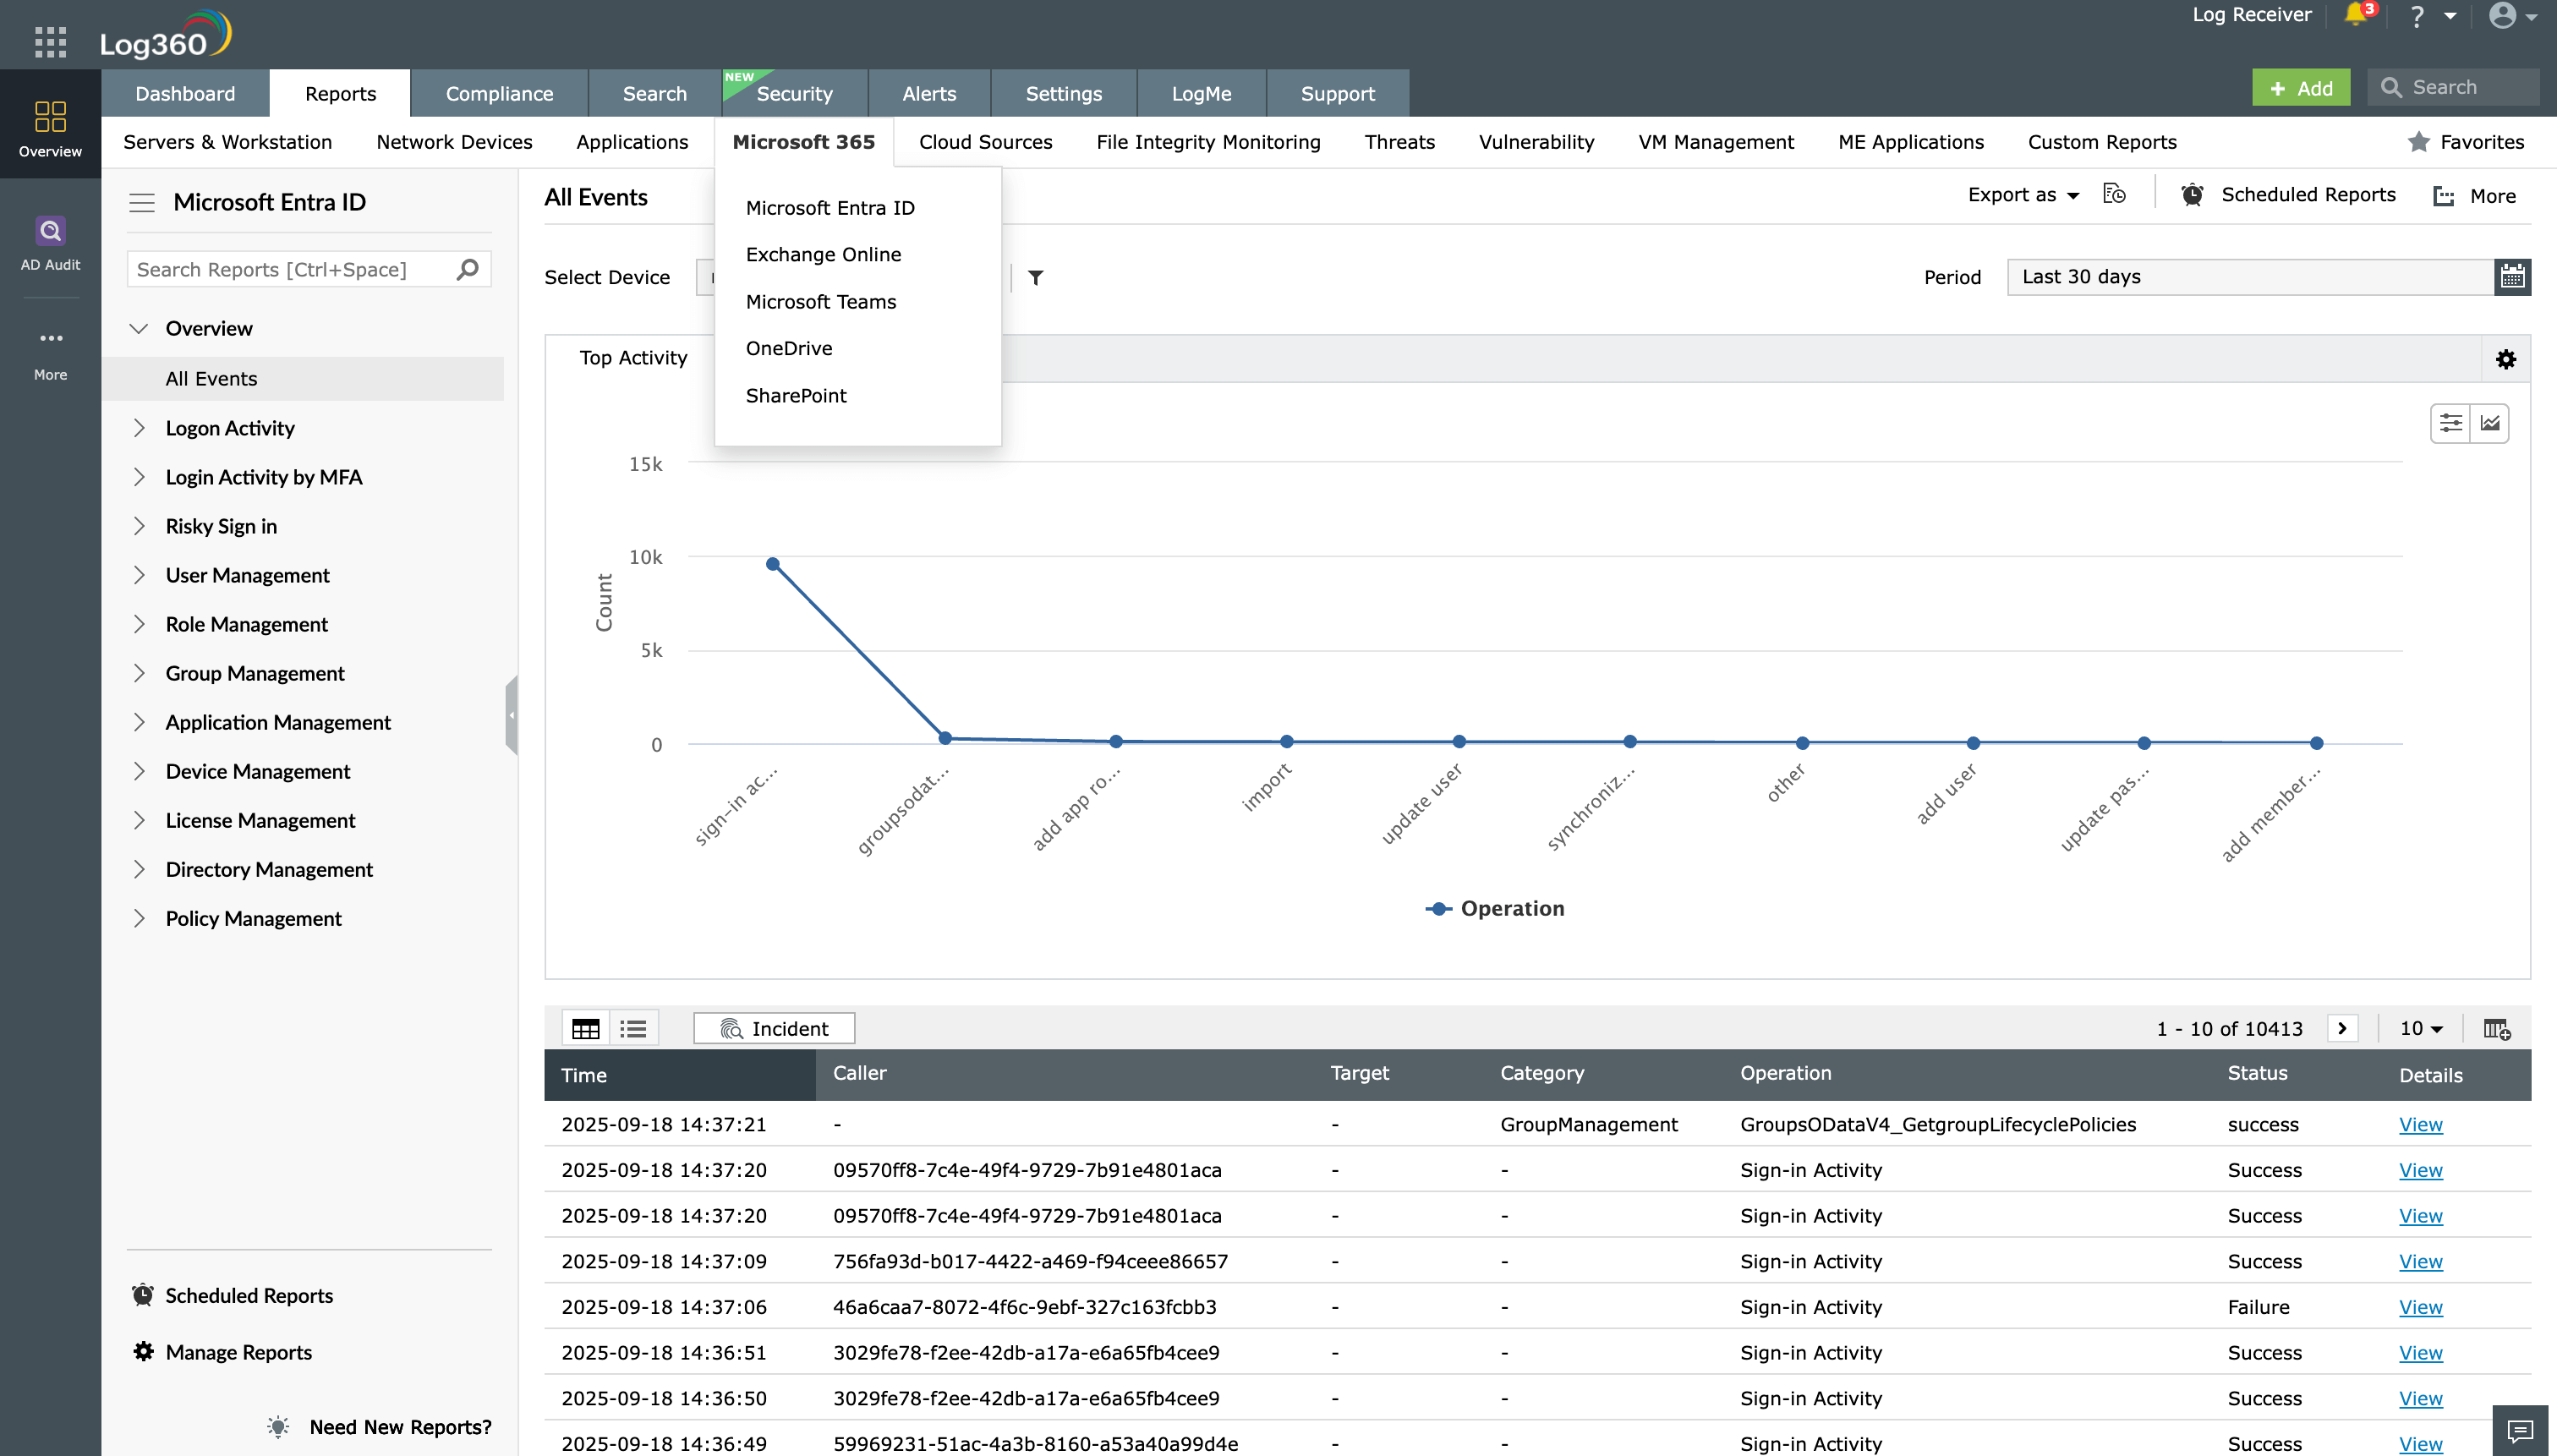Click the filter funnel icon
2557x1456 pixels.
pos(1036,278)
